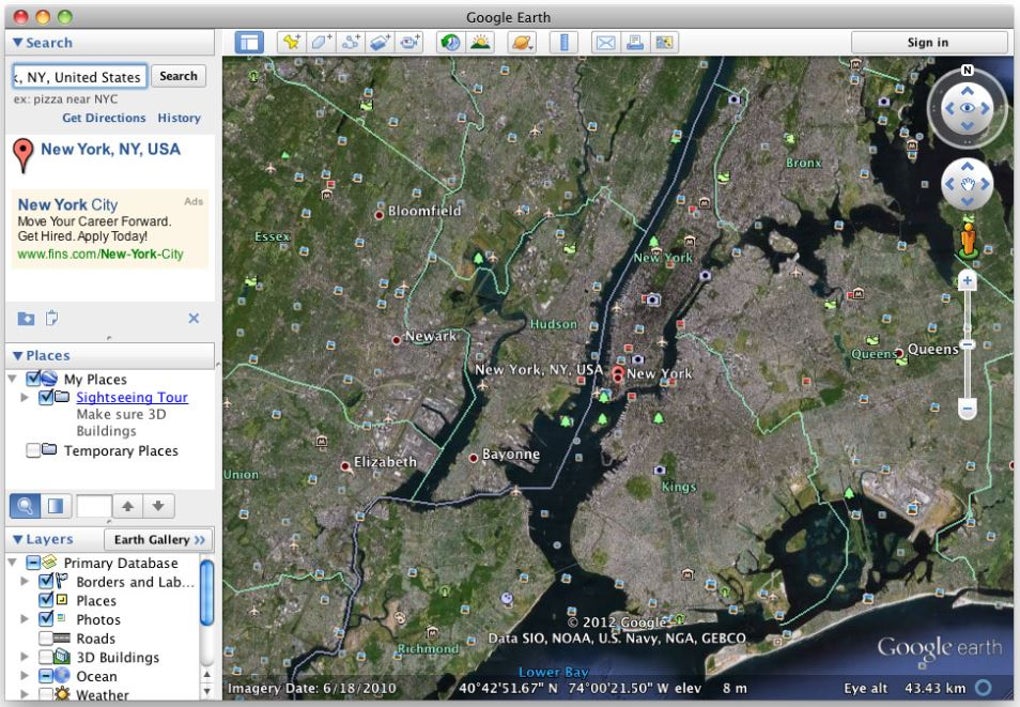
Task: Copy search results to My Places
Action: pyautogui.click(x=26, y=318)
